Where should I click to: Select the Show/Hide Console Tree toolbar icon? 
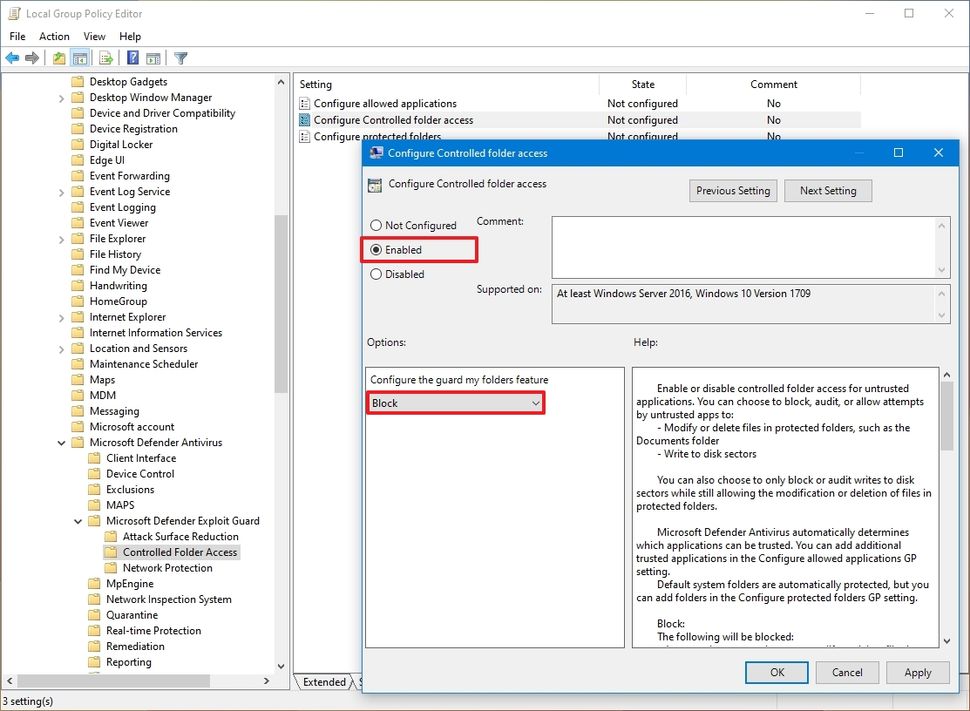tap(81, 57)
